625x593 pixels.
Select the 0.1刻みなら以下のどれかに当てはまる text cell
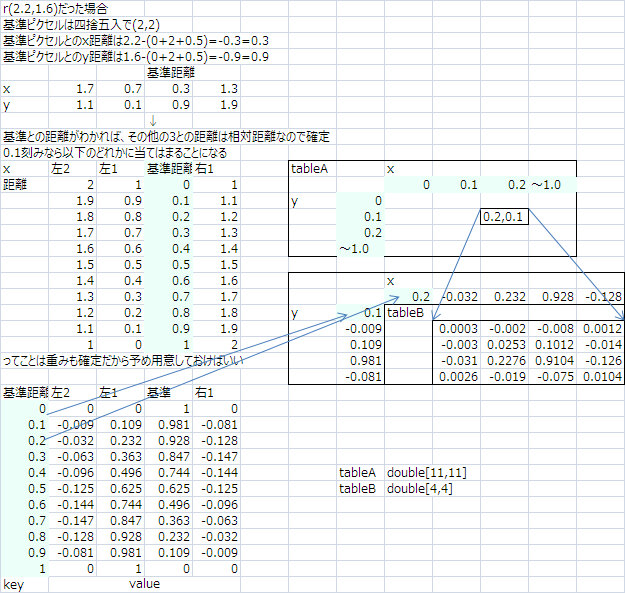[115, 153]
